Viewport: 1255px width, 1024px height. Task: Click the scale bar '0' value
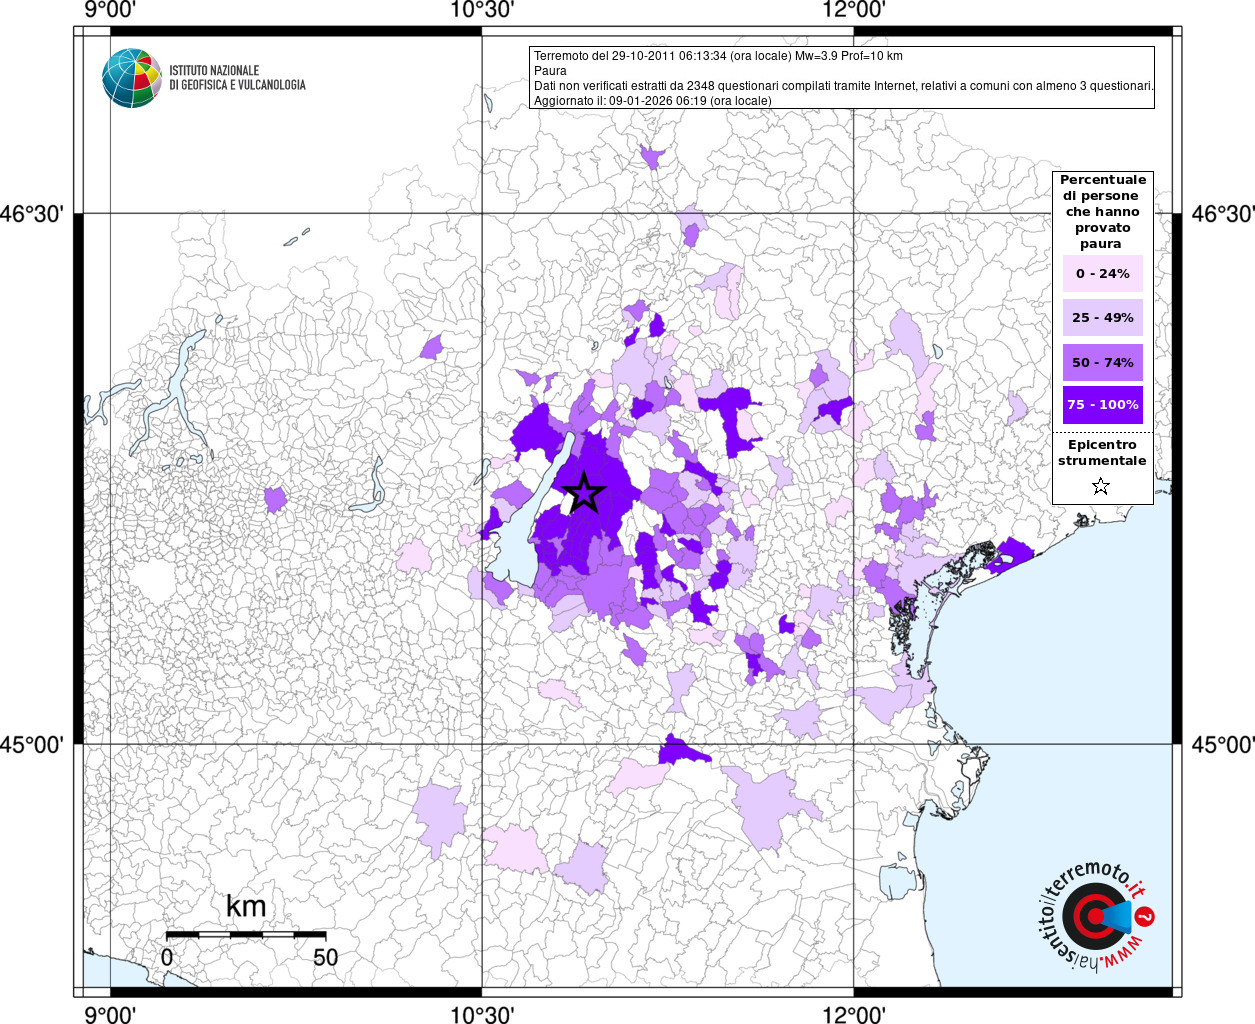point(167,957)
